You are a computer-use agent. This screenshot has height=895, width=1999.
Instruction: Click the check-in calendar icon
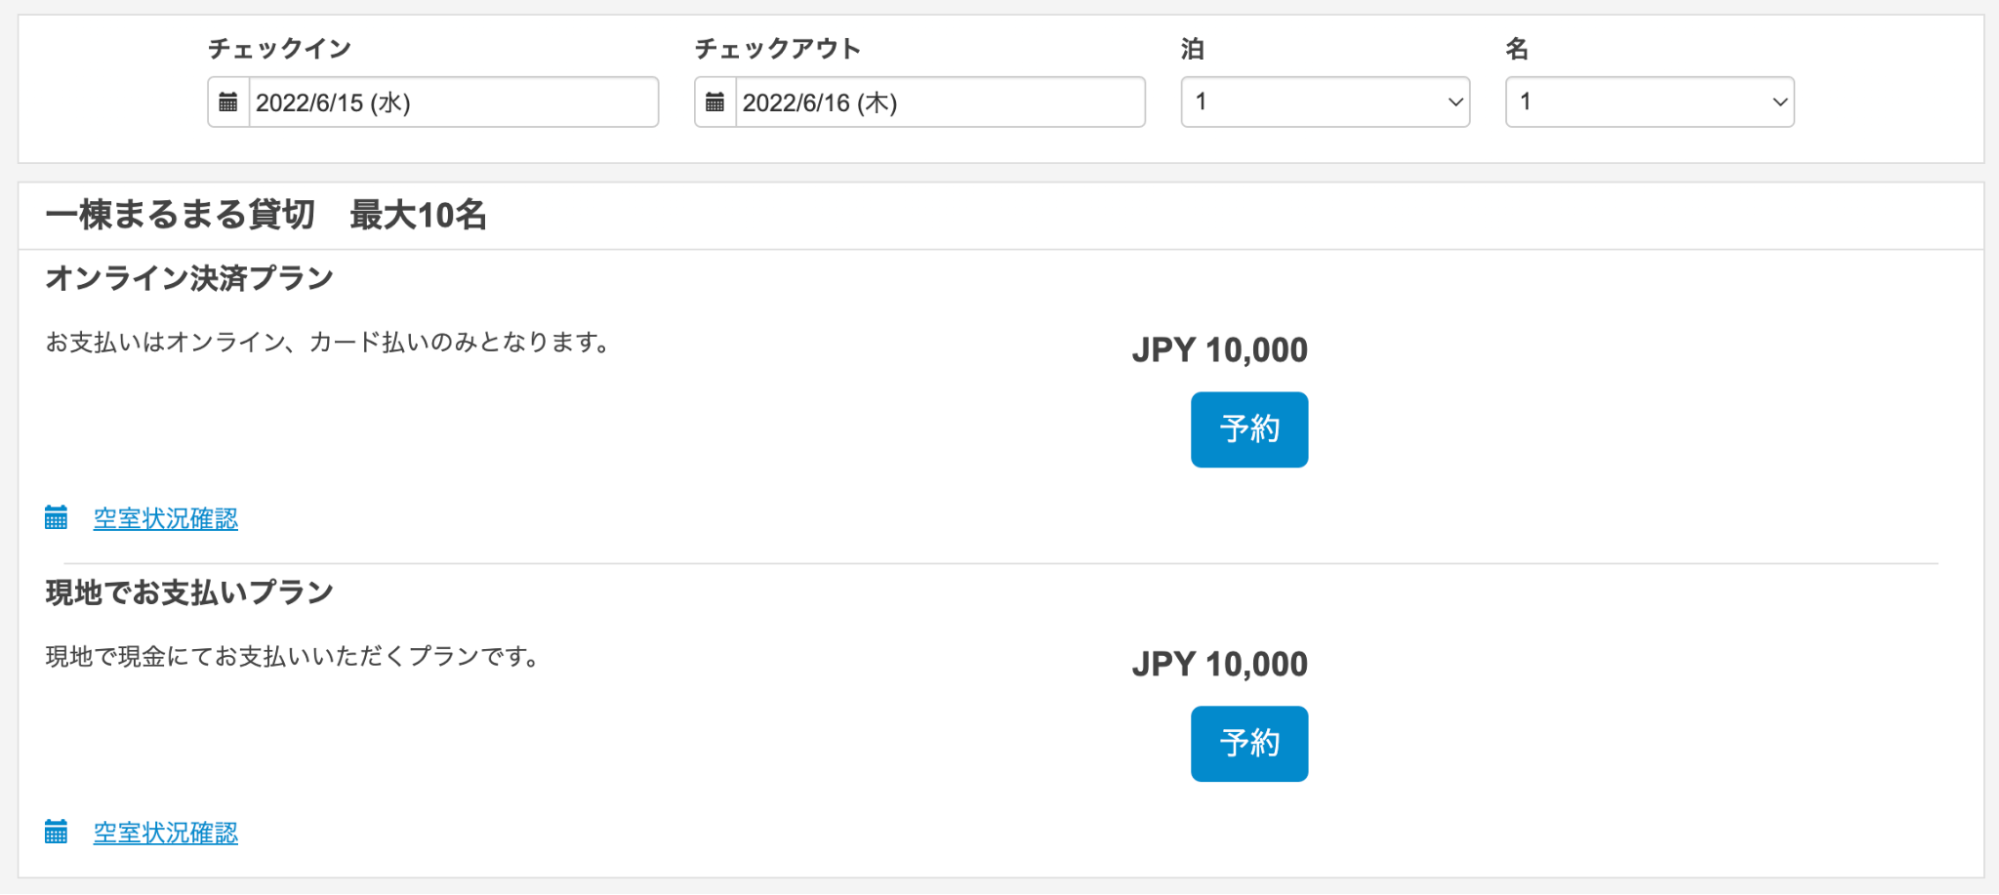coord(228,102)
